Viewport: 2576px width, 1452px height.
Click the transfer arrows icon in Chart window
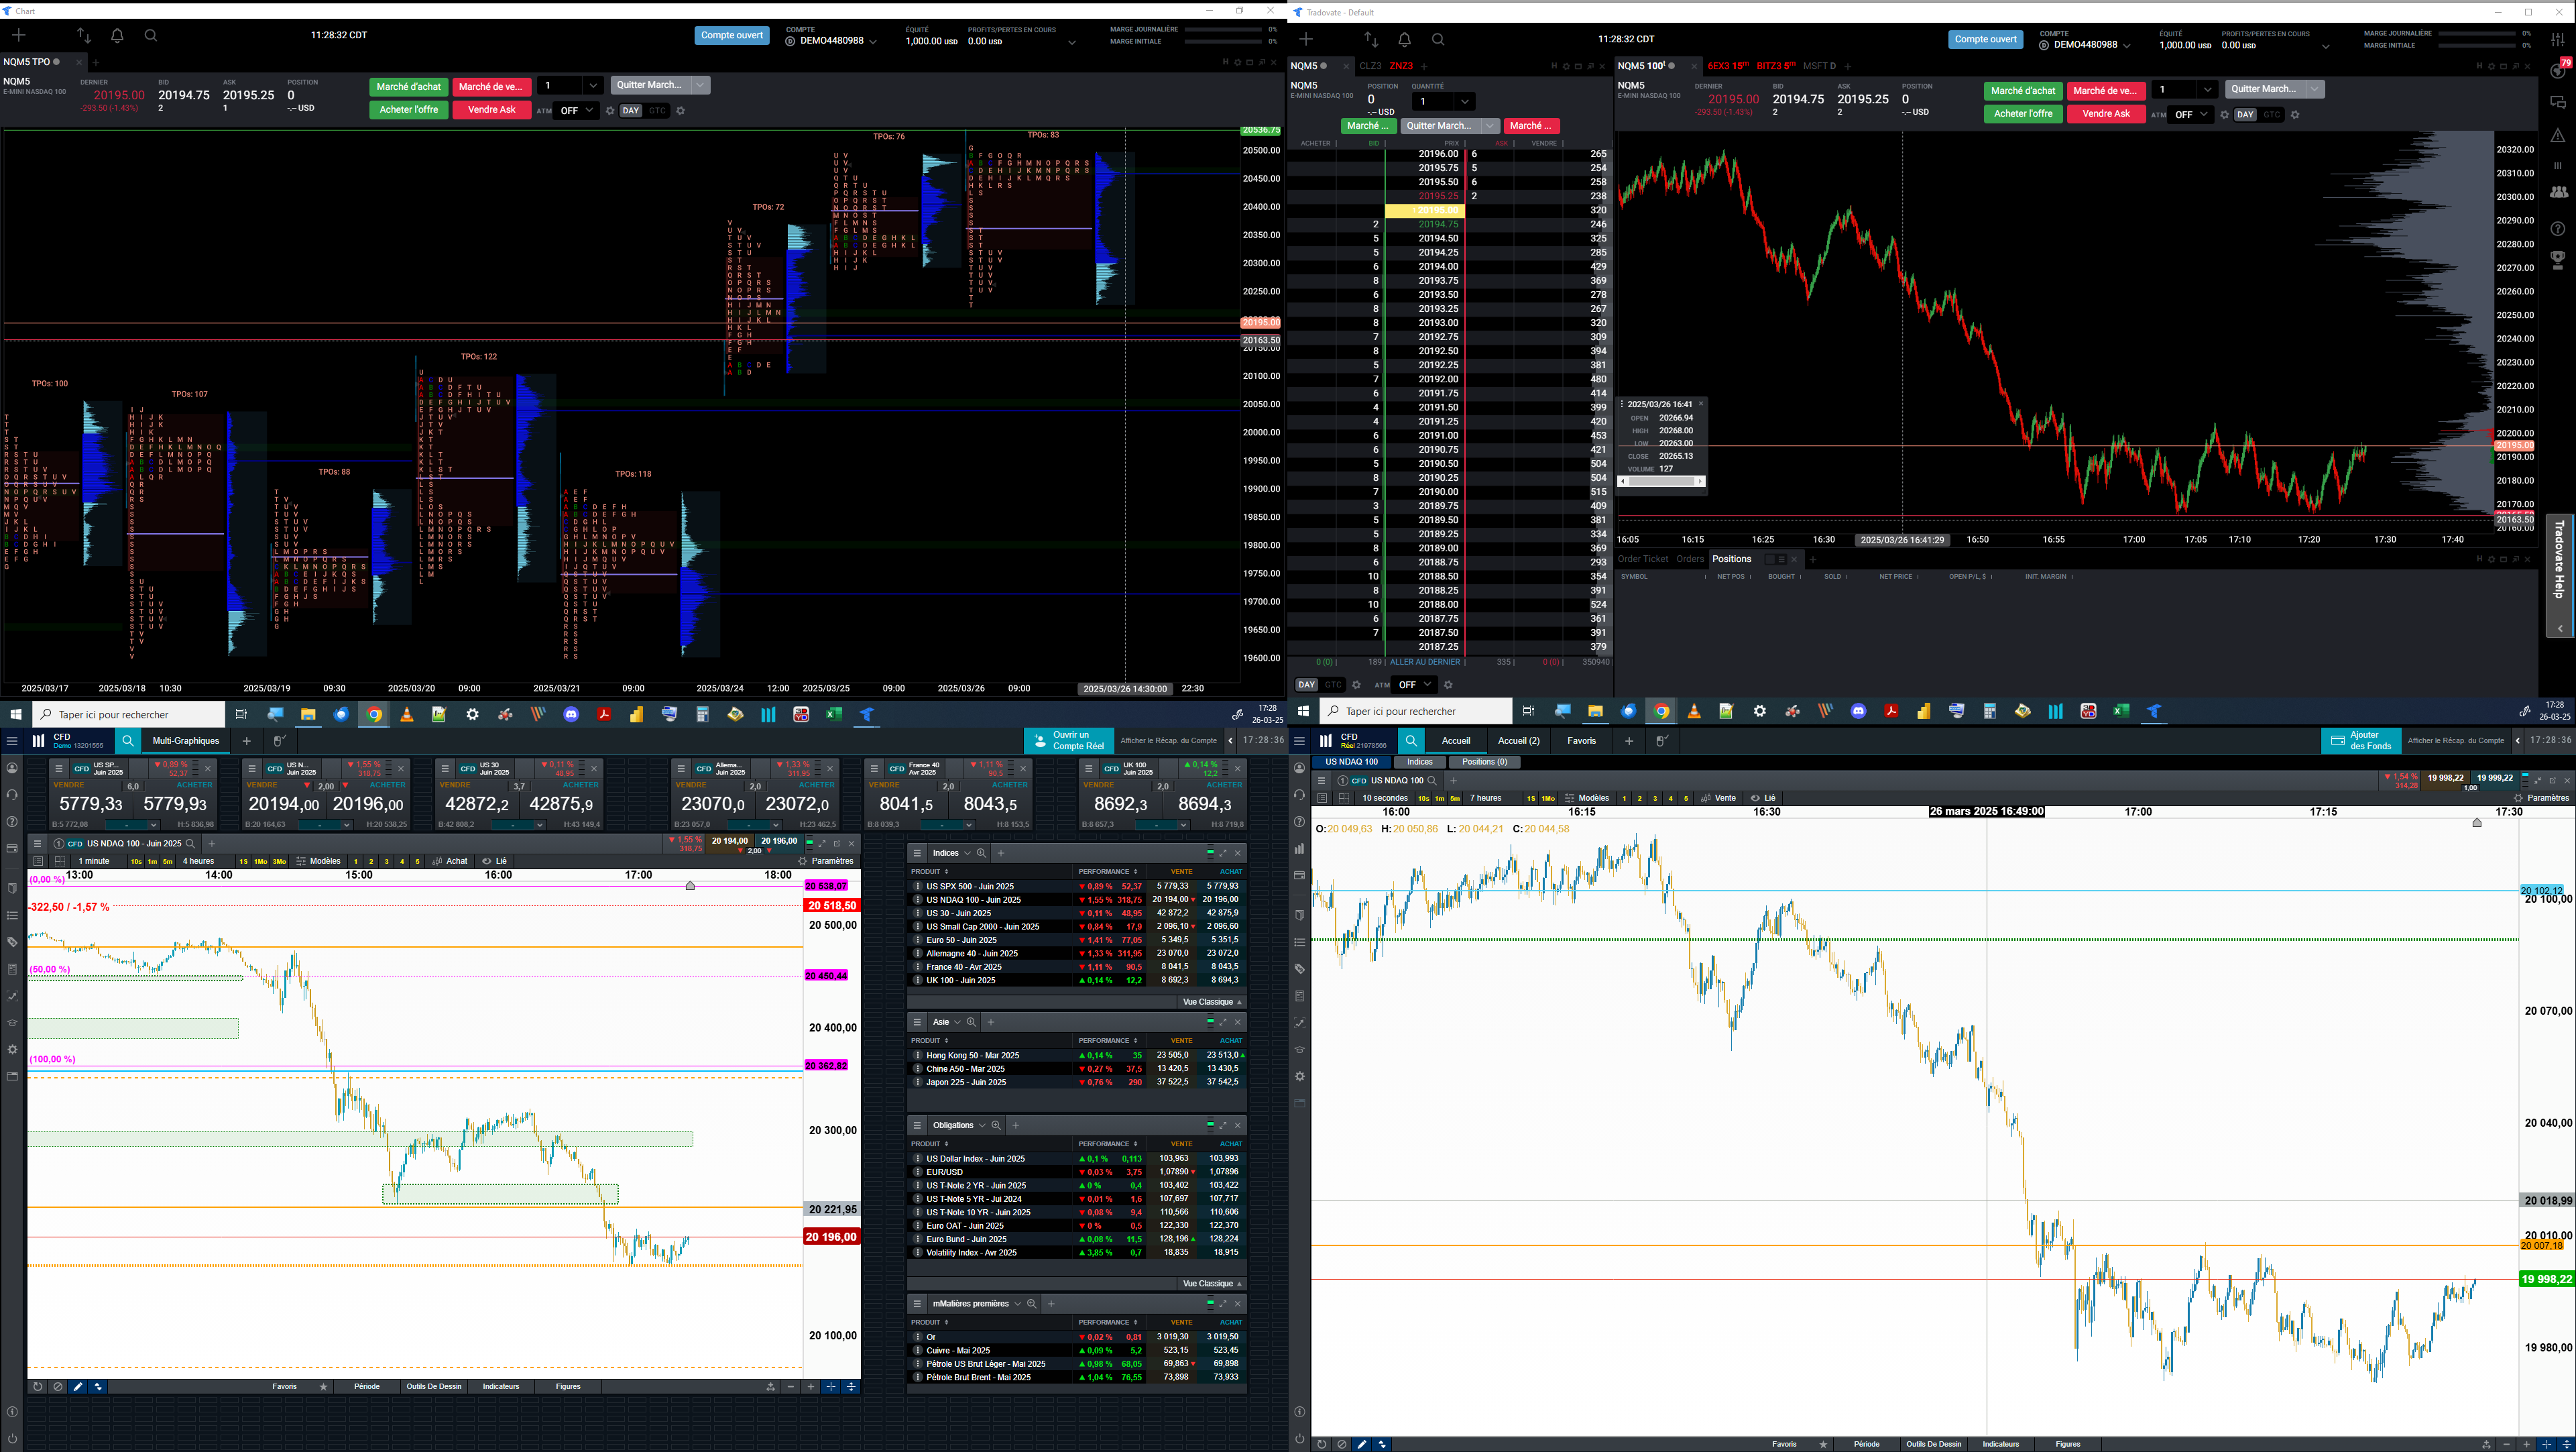pyautogui.click(x=84, y=36)
